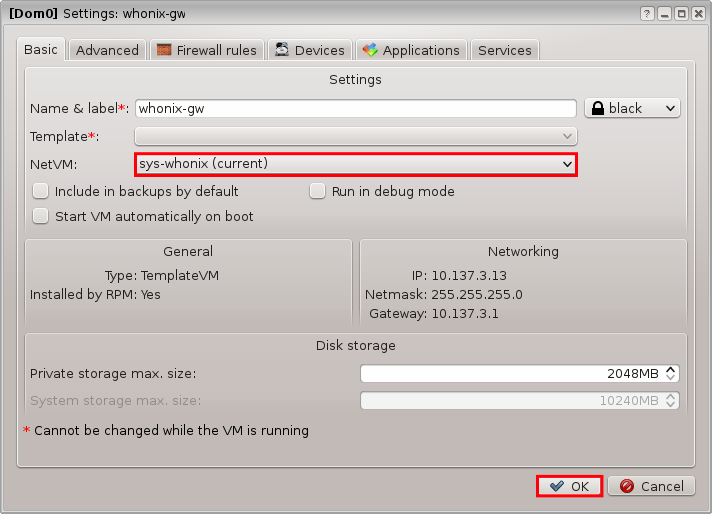Click the brick wall Firewall rules icon

coord(163,50)
